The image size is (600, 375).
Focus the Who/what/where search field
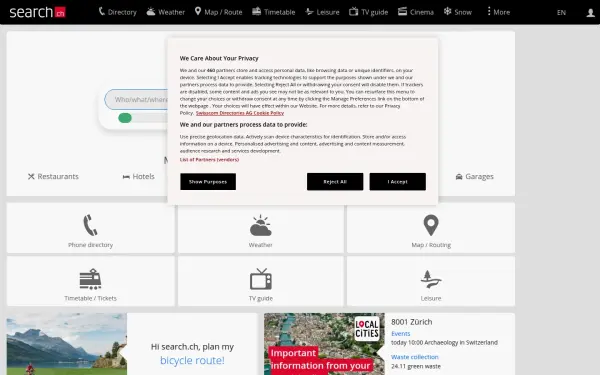point(137,99)
